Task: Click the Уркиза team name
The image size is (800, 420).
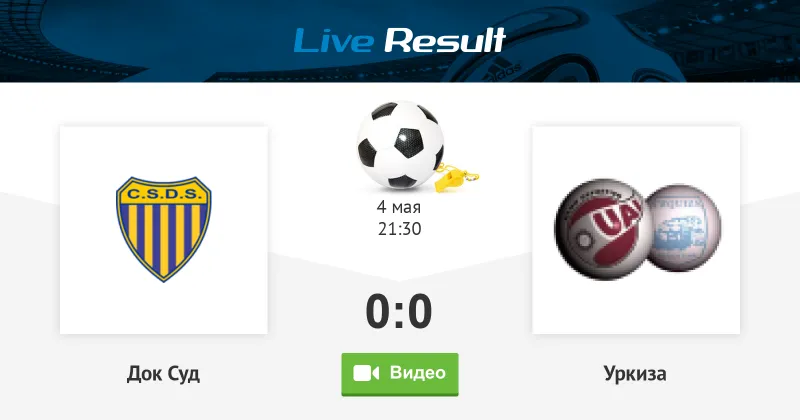Action: [635, 374]
